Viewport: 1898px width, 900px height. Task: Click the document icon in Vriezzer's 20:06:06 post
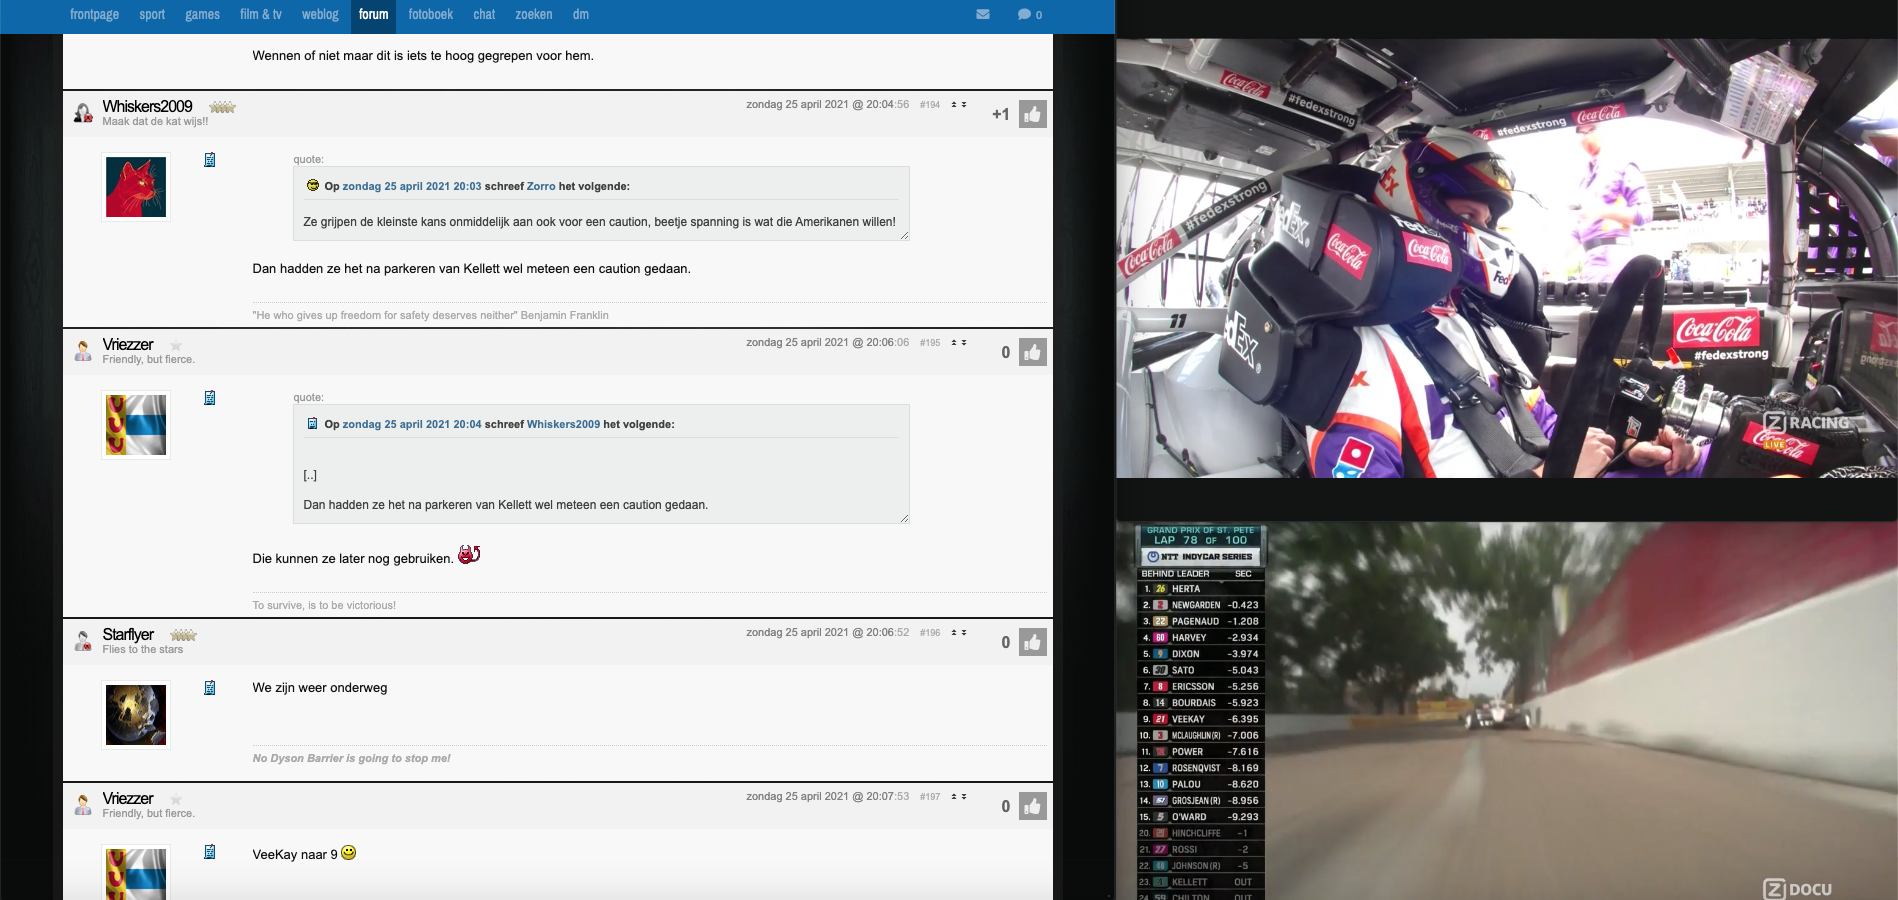(210, 398)
